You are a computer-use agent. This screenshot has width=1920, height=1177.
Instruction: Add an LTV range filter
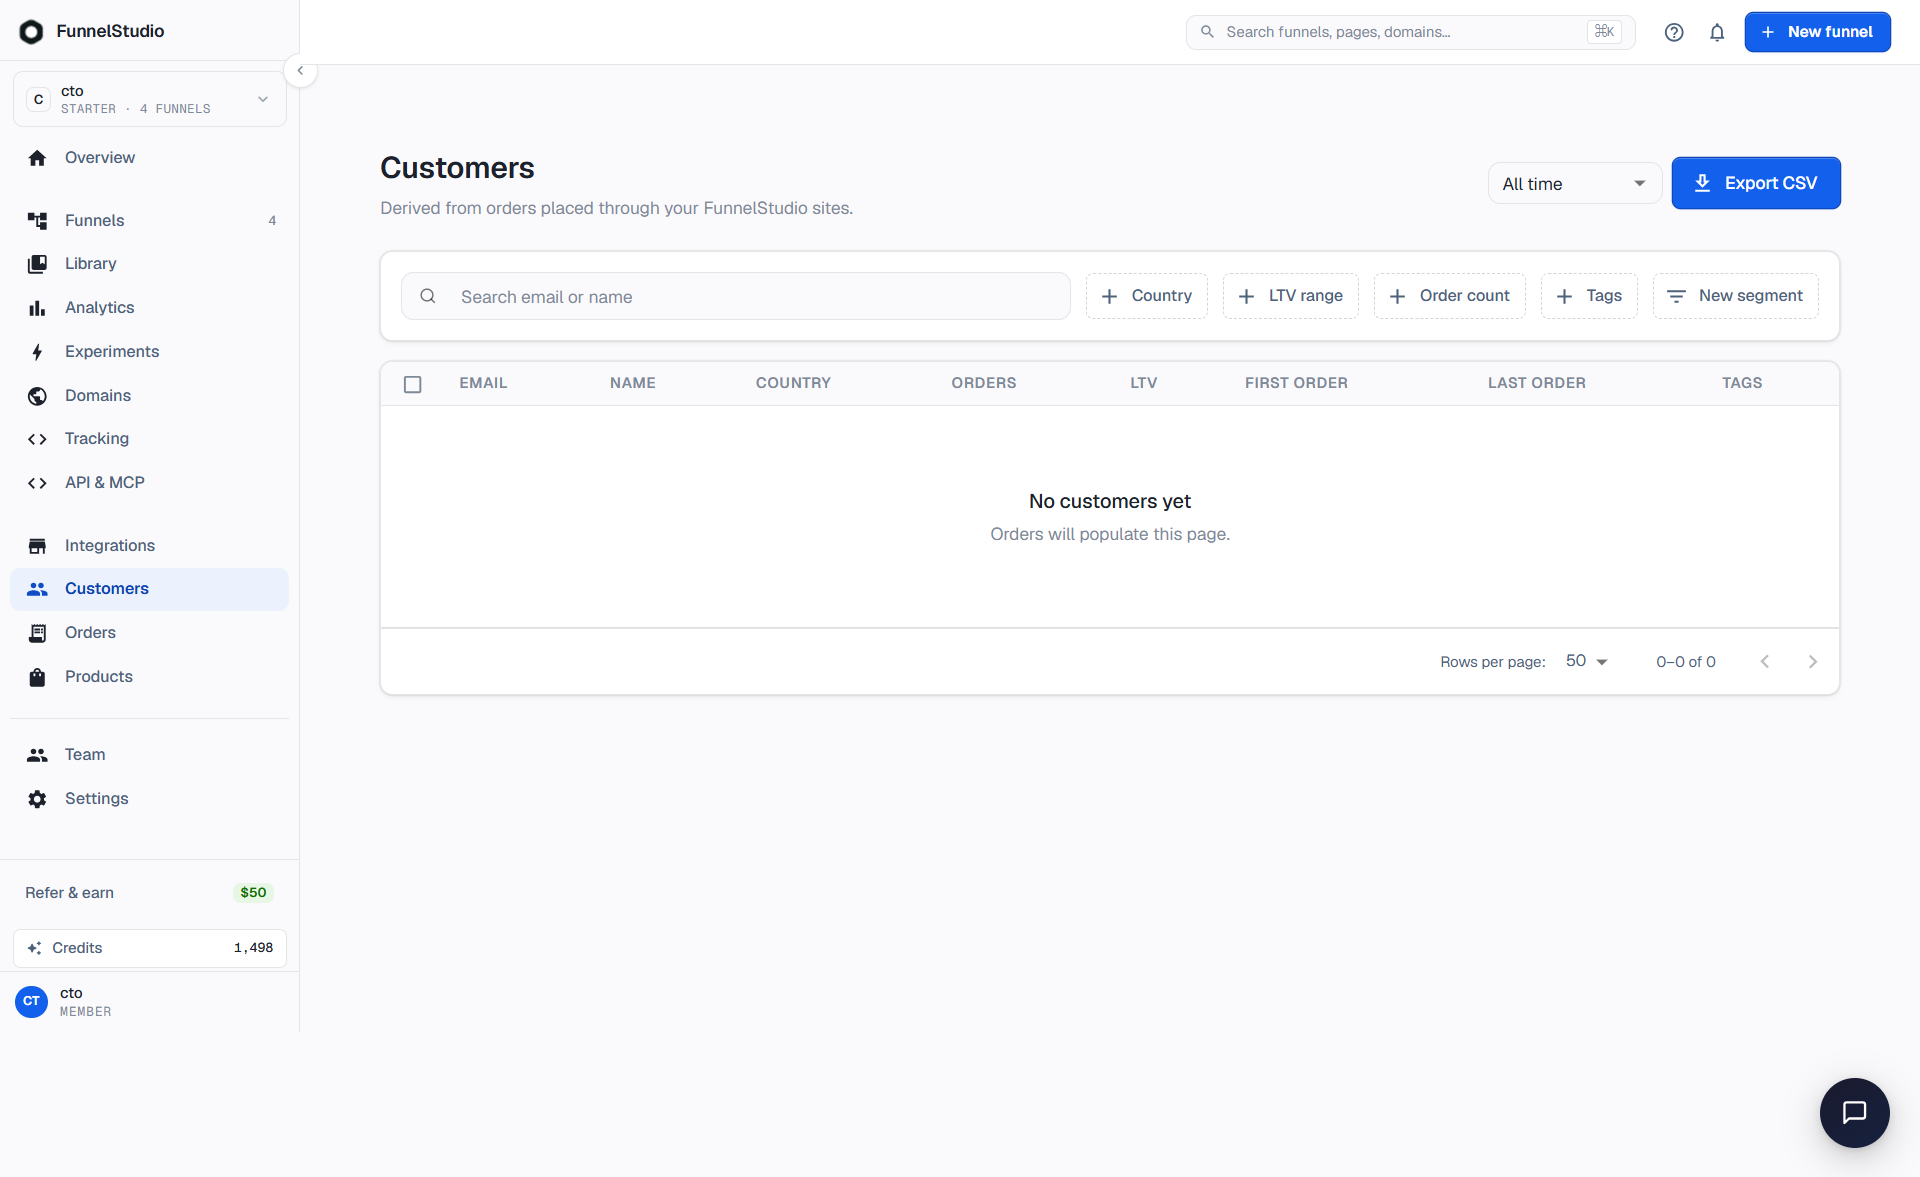[x=1290, y=296]
